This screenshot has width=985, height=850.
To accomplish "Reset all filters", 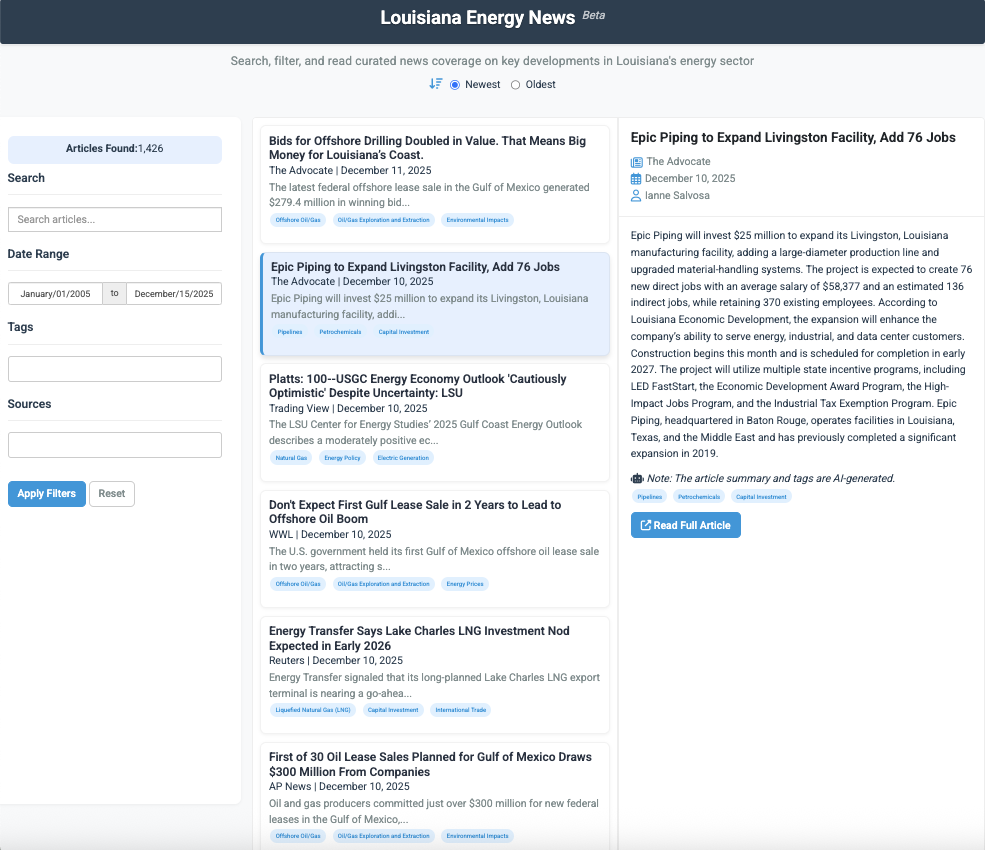I will pyautogui.click(x=112, y=494).
